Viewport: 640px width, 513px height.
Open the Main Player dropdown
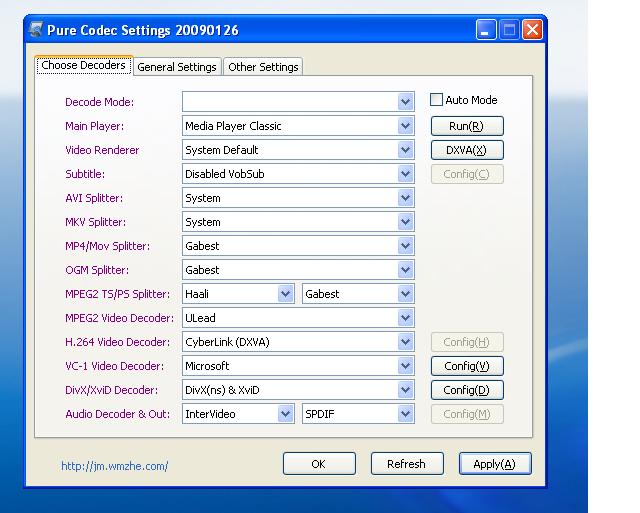pos(298,126)
